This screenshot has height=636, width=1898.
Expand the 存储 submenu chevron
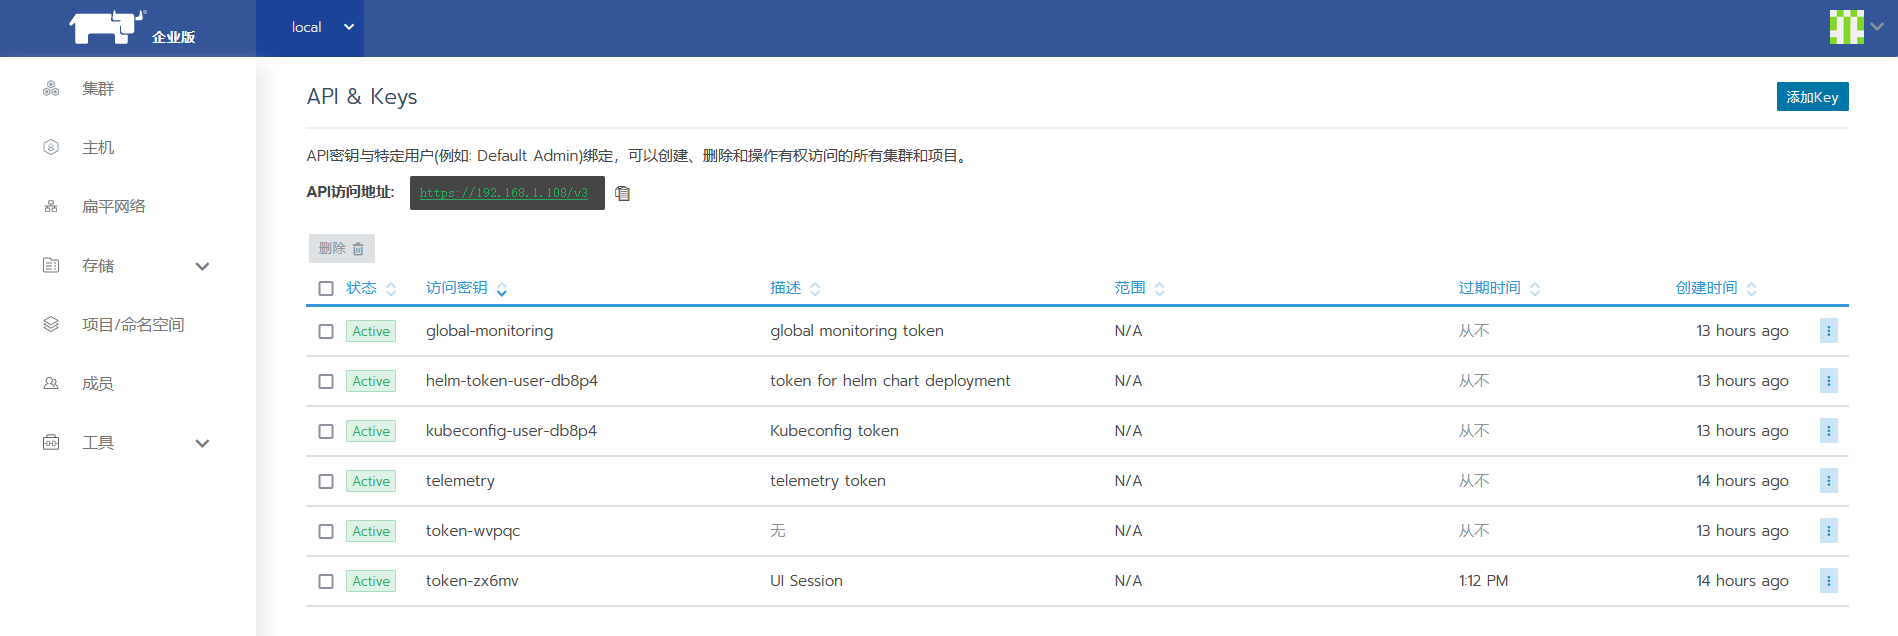[x=202, y=266]
